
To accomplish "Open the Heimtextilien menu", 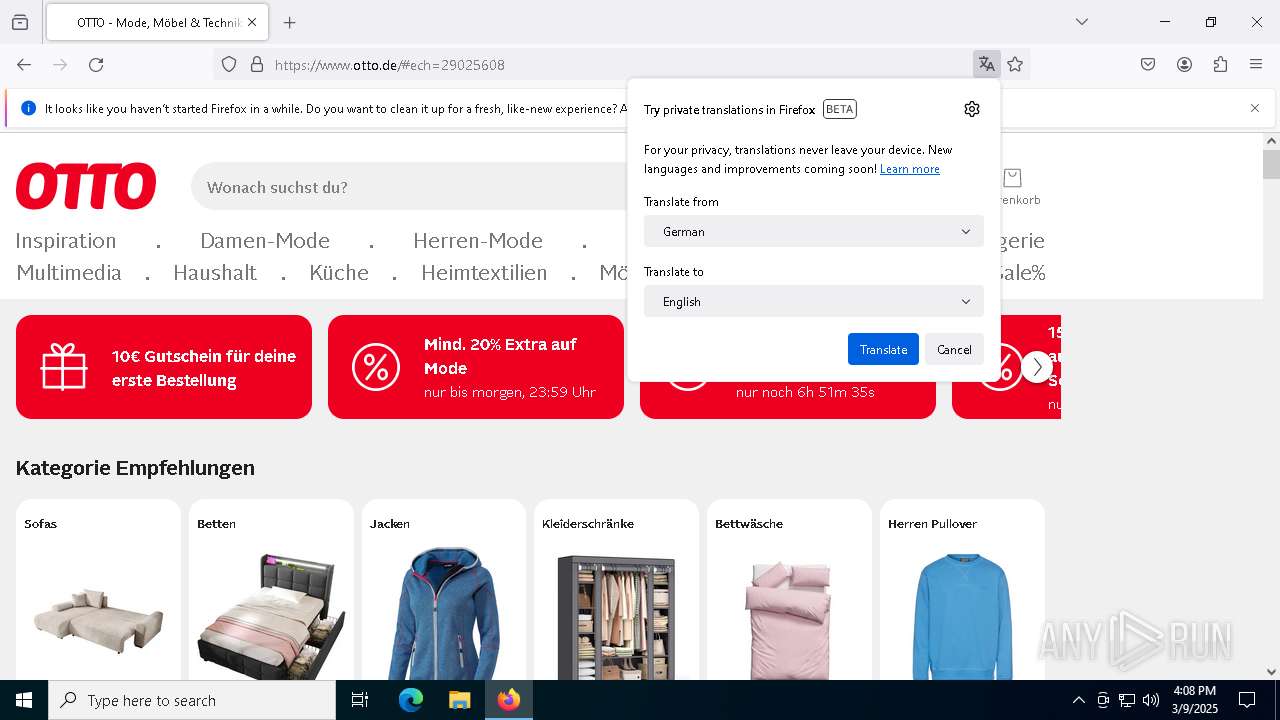I will coord(484,273).
